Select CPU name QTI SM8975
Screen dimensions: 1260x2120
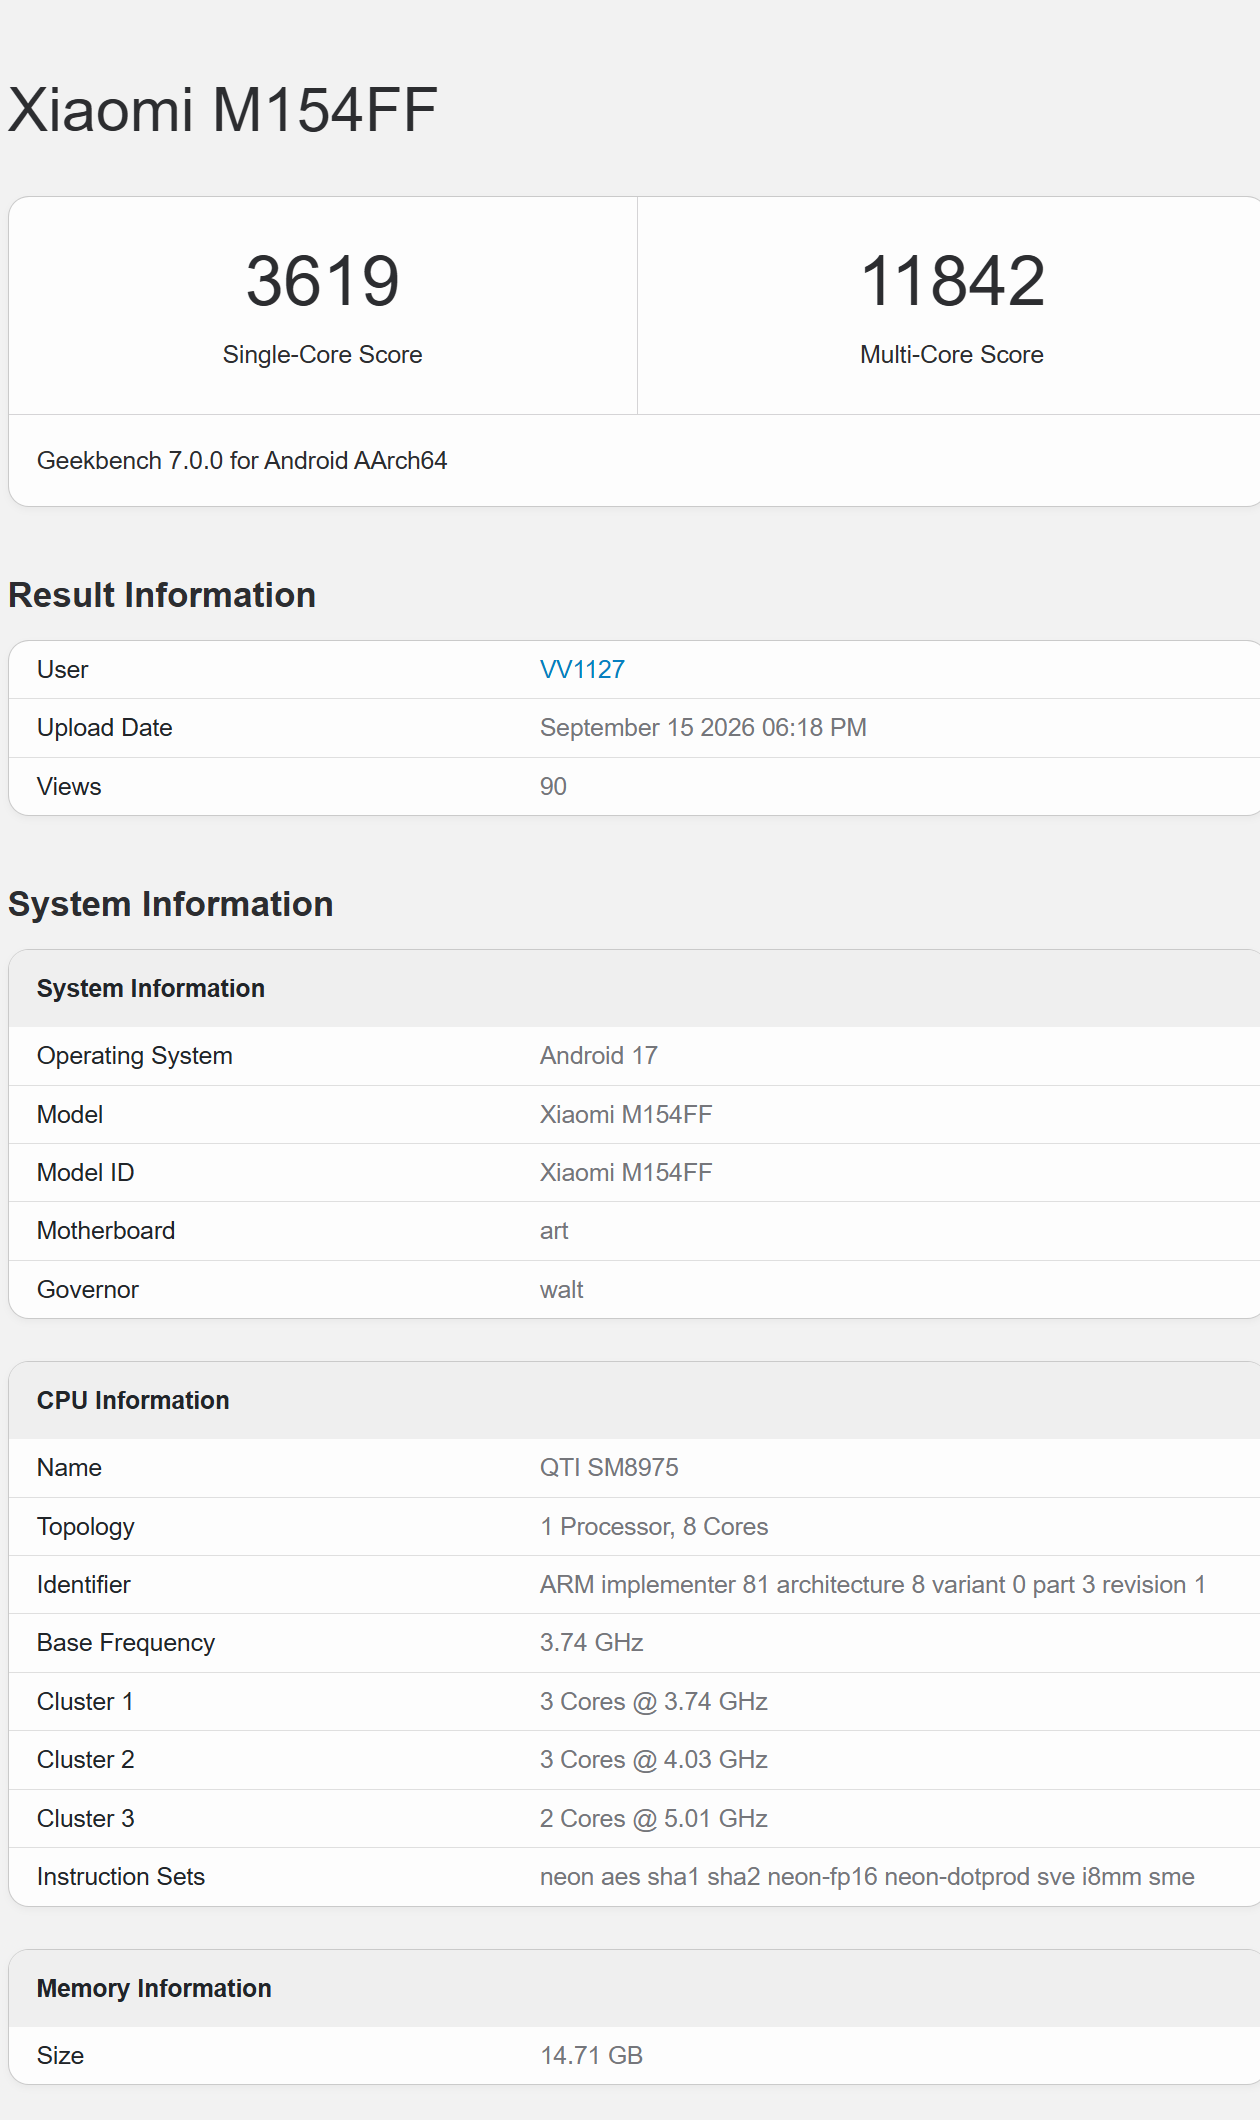(x=609, y=1467)
